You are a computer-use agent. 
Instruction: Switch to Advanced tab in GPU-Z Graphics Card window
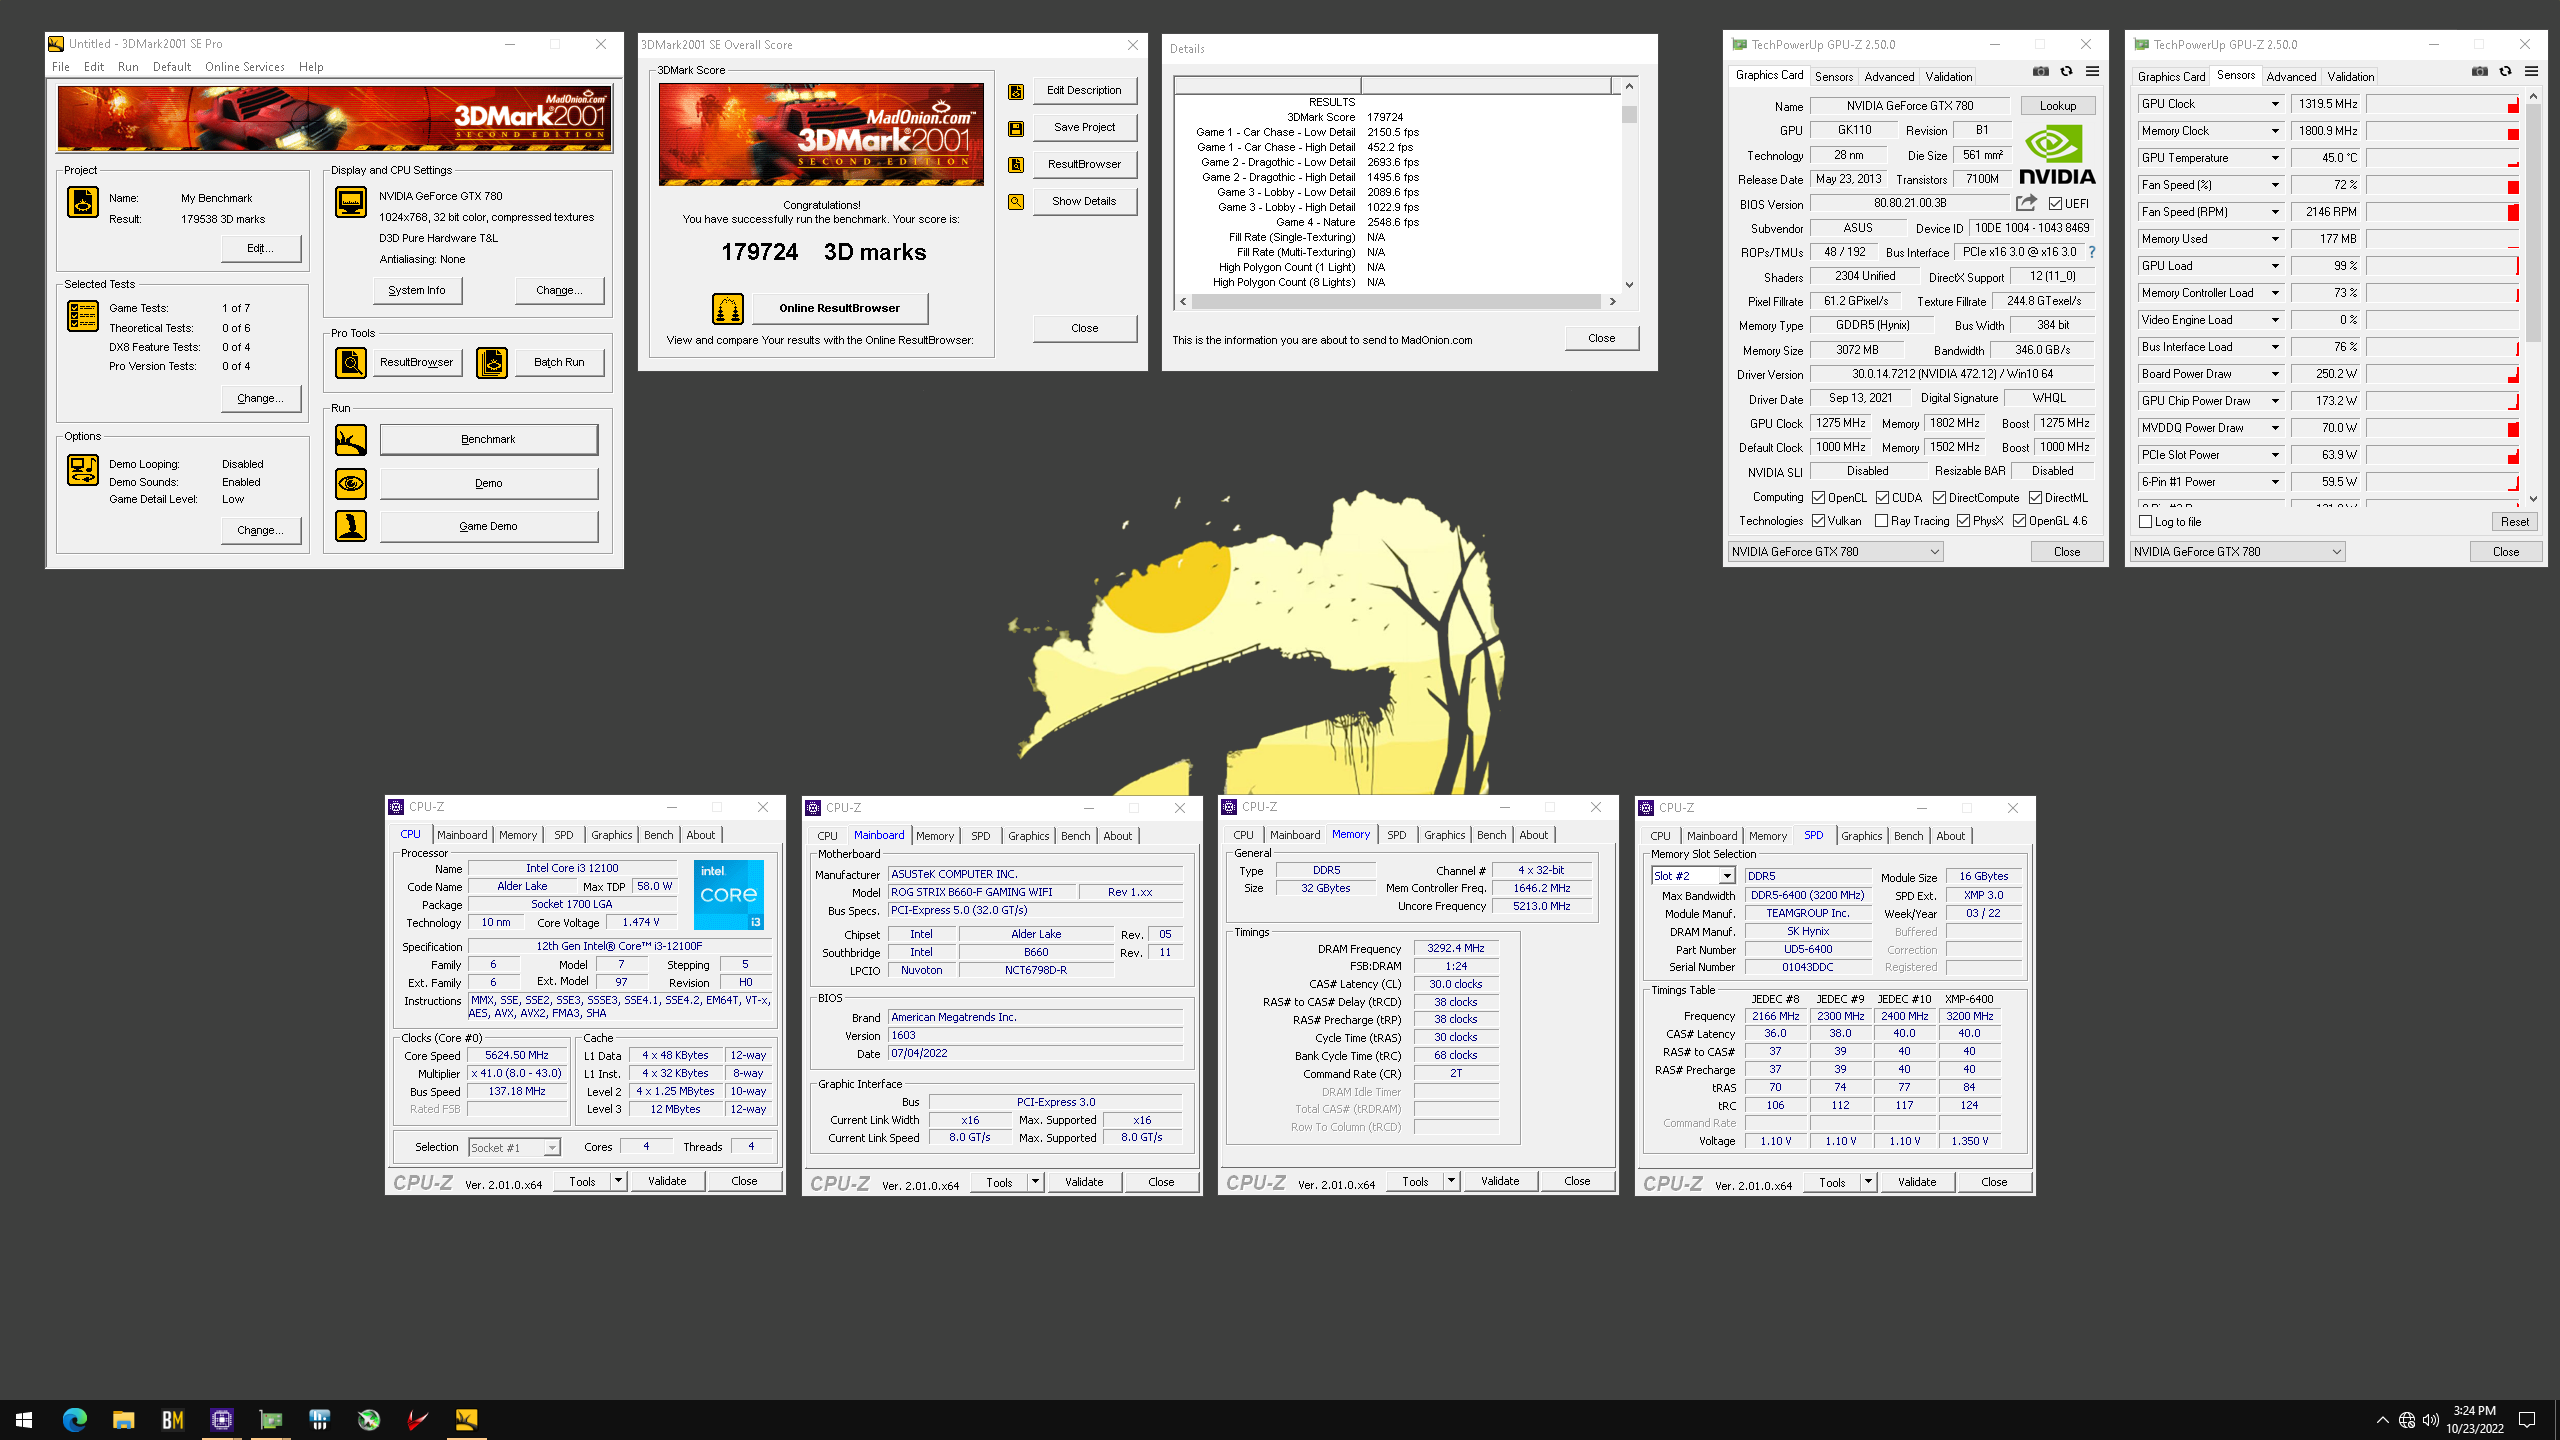coord(1889,76)
